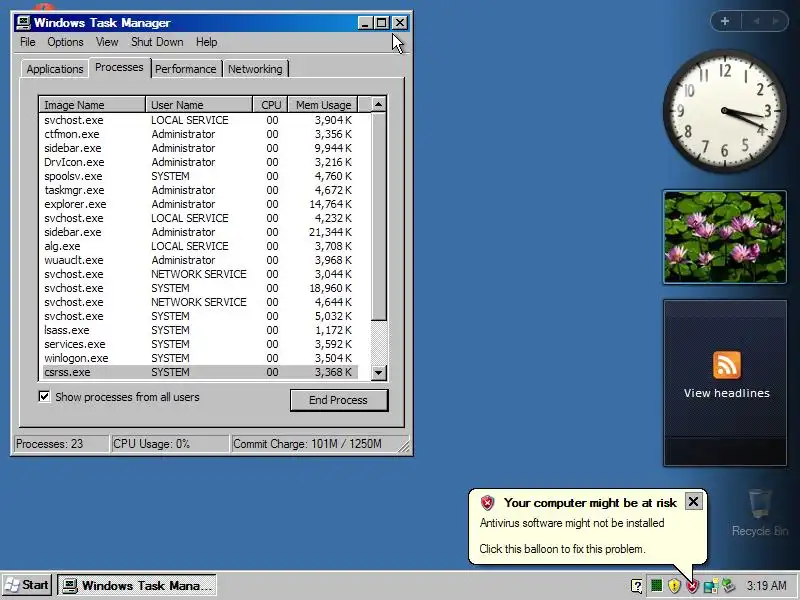800x600 pixels.
Task: Open the Shut Down menu
Action: tap(157, 42)
